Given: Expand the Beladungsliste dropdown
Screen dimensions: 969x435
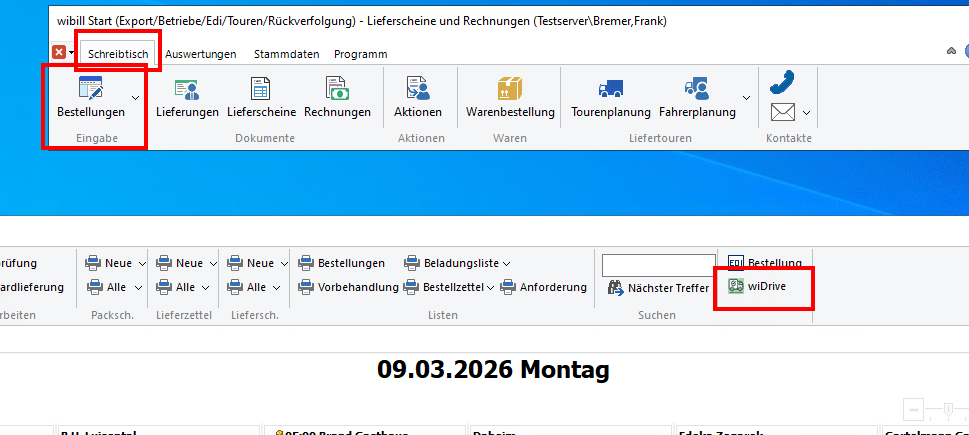Looking at the screenshot, I should tap(507, 263).
